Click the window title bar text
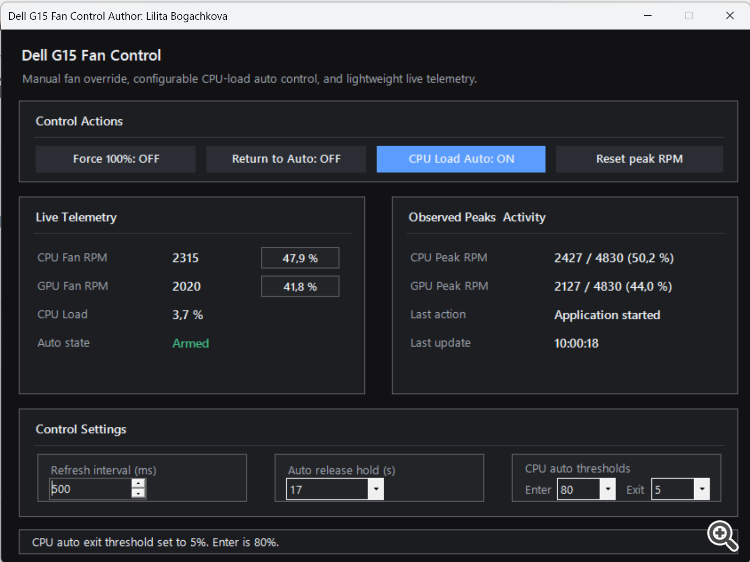Screen dimensions: 750x562 pos(118,16)
